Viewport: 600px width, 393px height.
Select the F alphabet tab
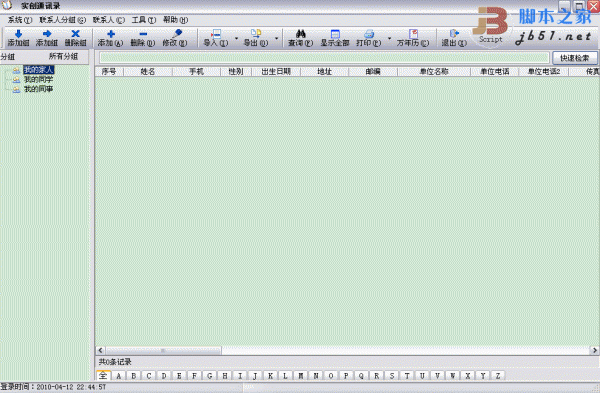tap(194, 376)
